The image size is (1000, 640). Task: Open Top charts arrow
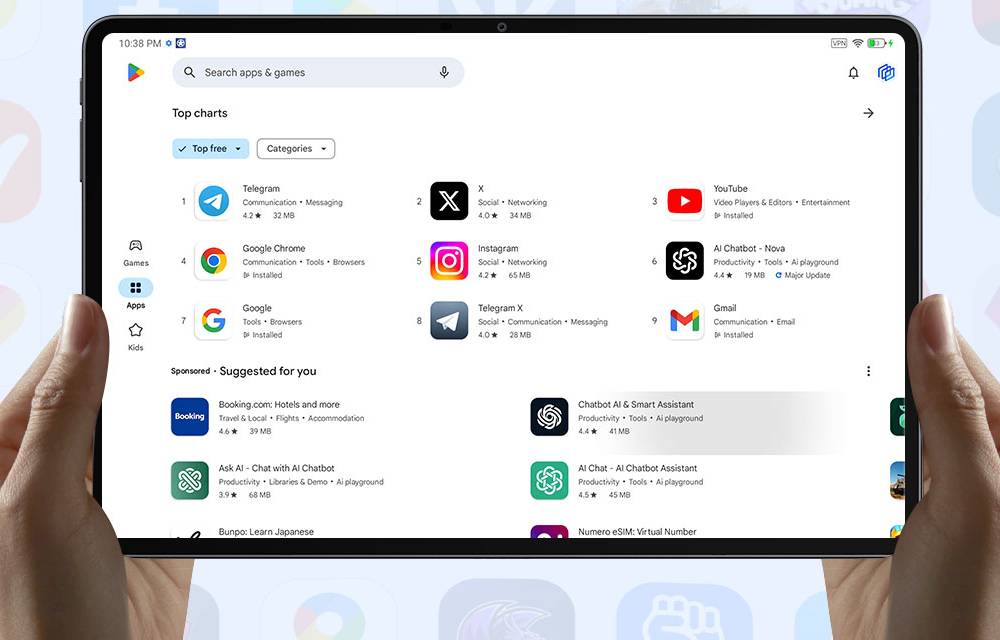[x=868, y=113]
